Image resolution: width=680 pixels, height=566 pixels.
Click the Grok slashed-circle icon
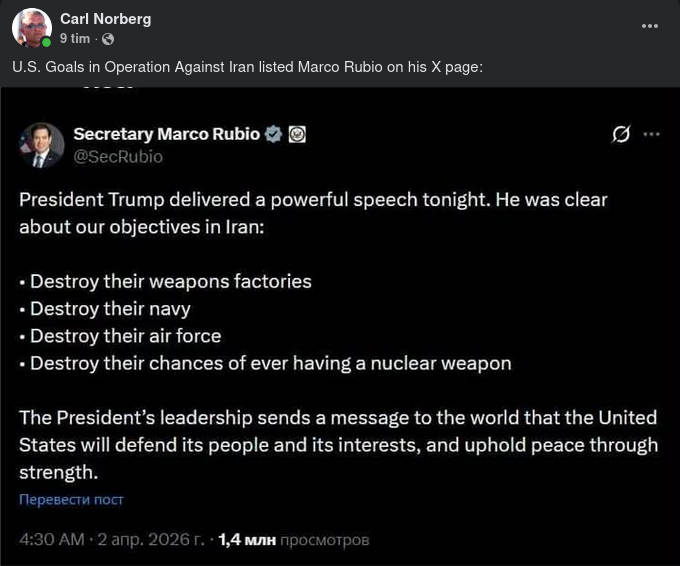point(621,135)
